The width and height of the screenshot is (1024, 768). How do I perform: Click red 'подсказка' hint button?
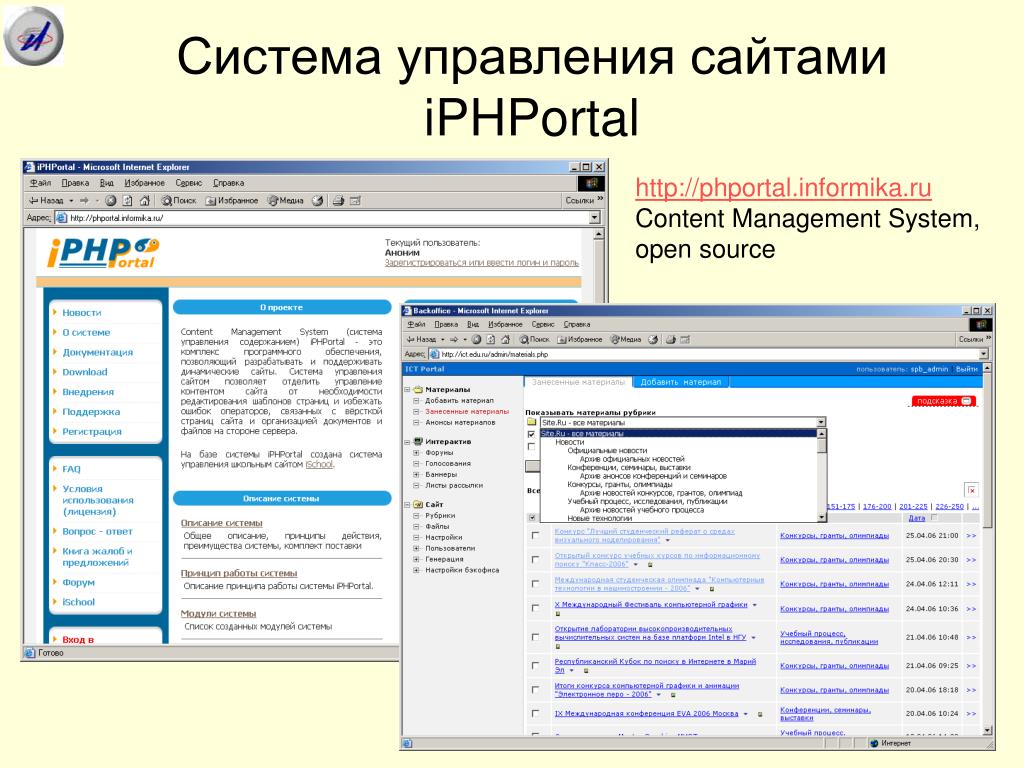[x=944, y=401]
